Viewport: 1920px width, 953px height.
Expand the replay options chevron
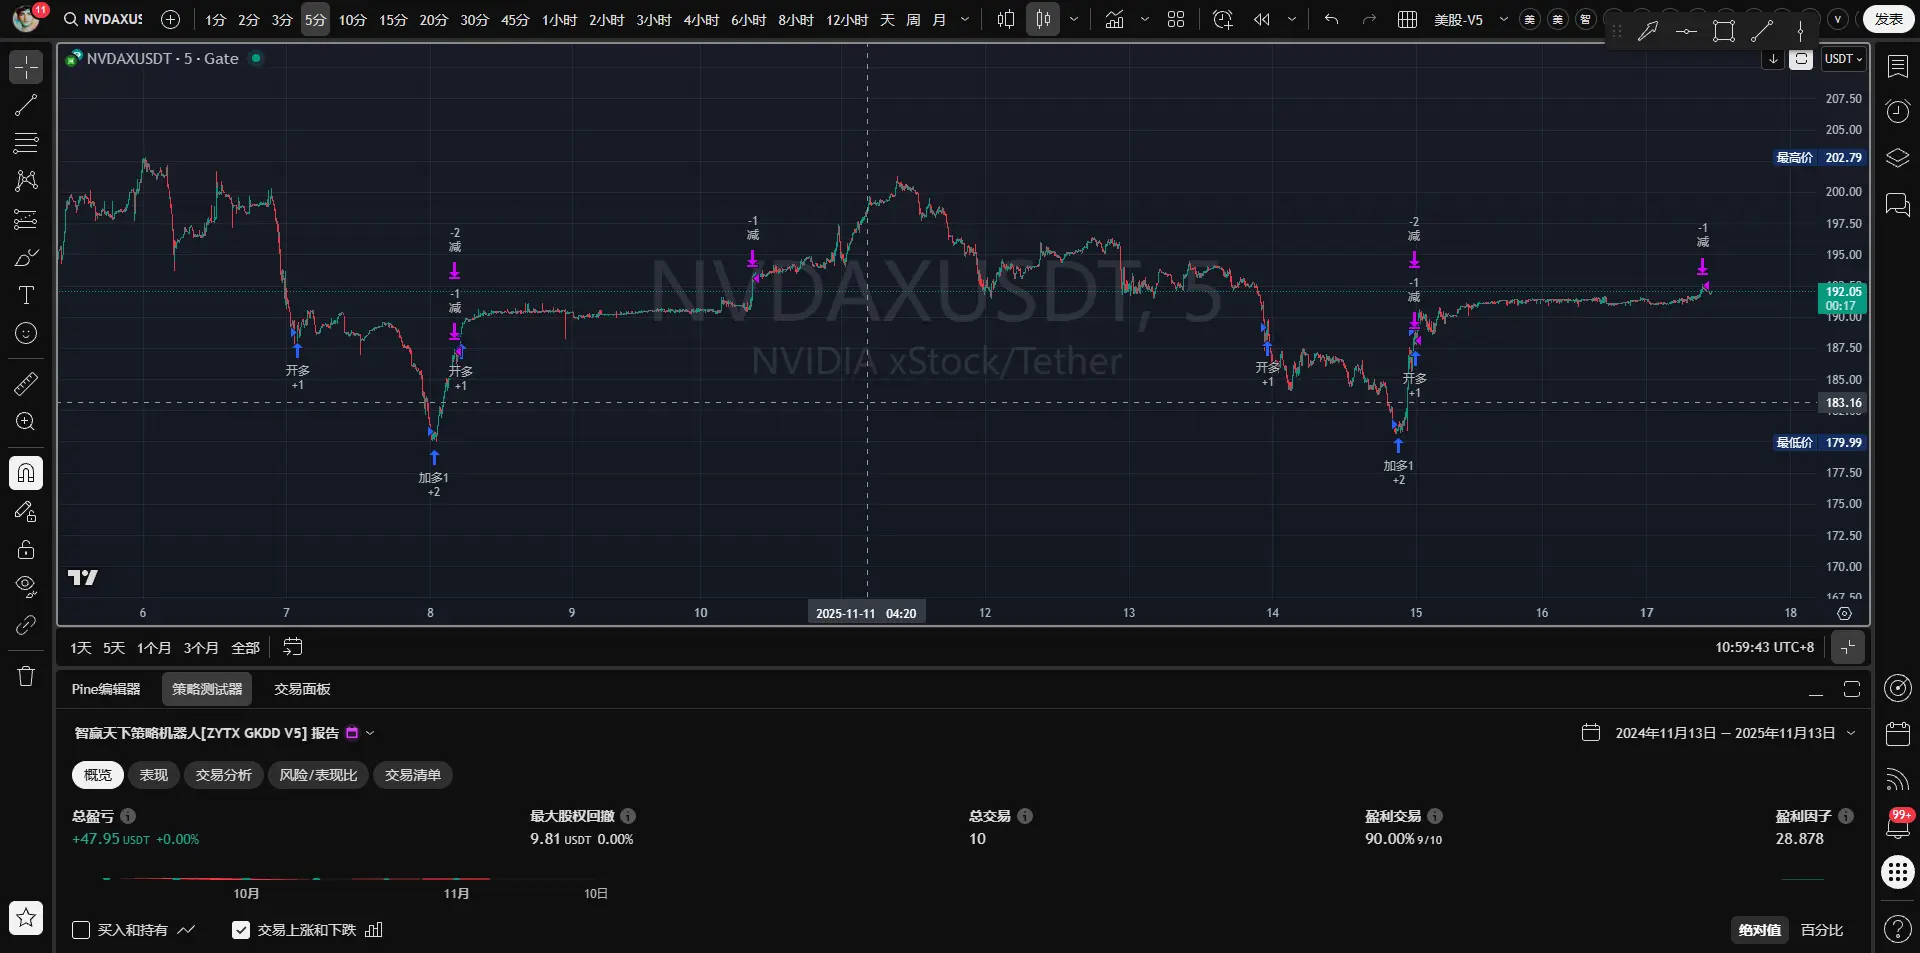[1291, 19]
